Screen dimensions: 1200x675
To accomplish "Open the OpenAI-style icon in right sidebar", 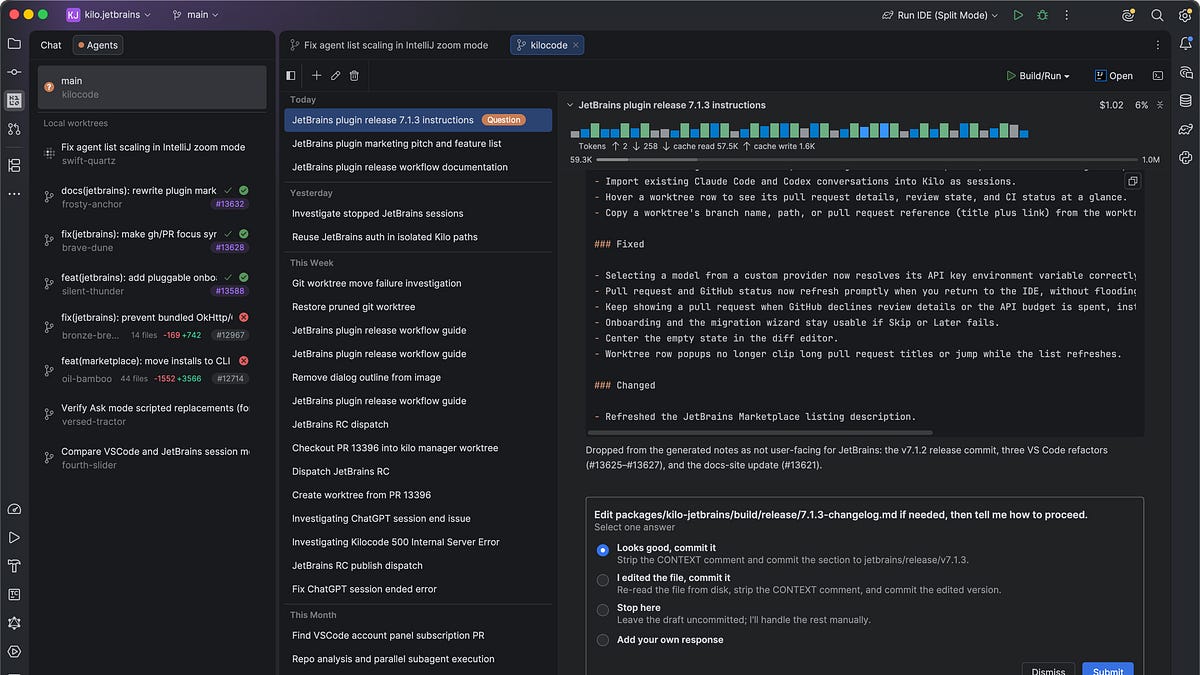I will 1186,157.
